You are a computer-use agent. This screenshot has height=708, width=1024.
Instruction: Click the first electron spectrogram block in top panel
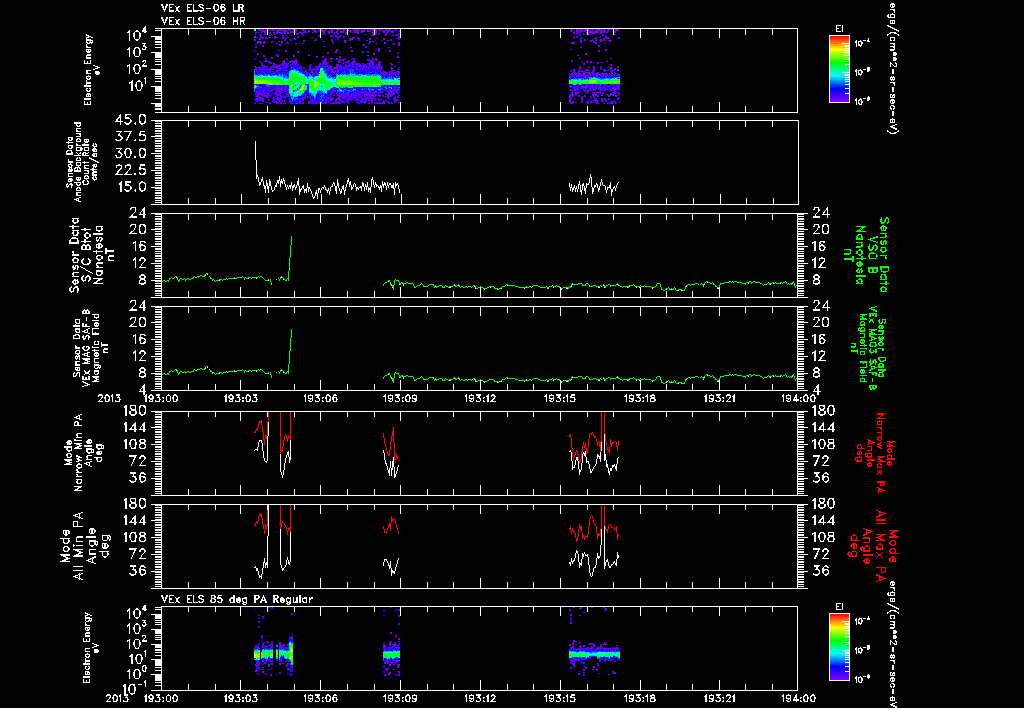coord(327,66)
